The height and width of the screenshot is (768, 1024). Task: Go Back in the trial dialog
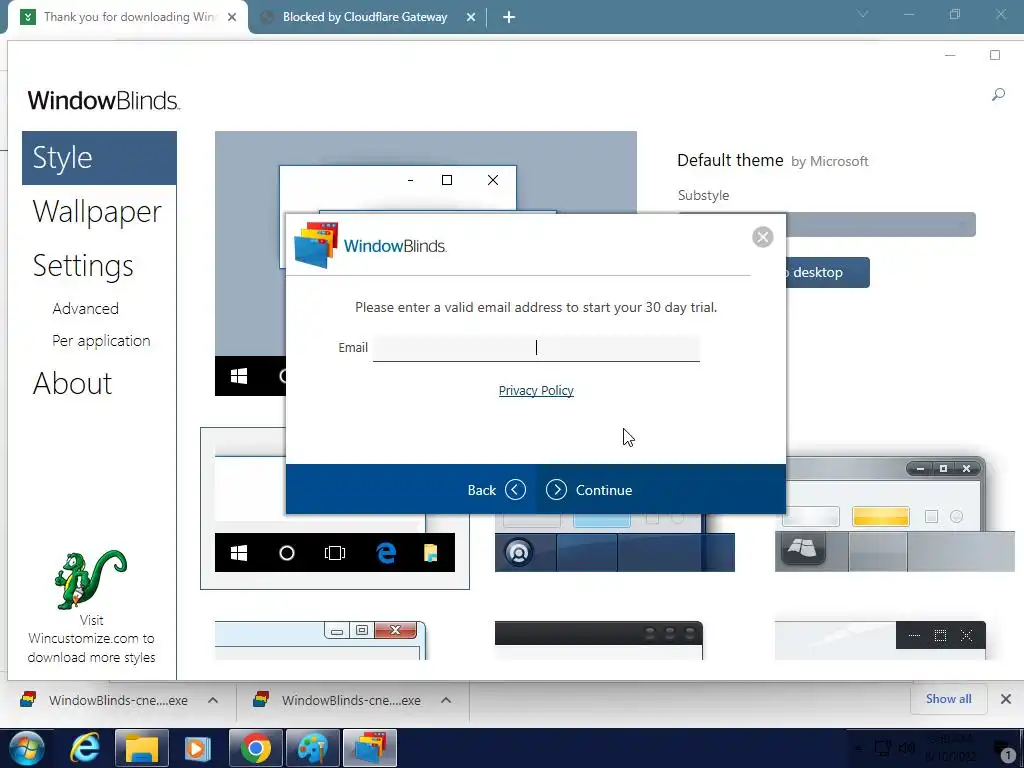496,490
